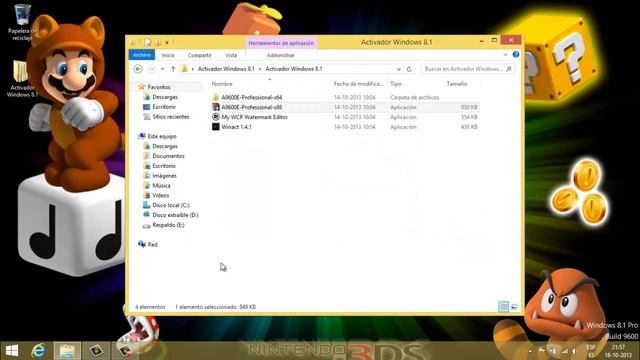Open Vídeos in navigation pane
This screenshot has height=360, width=640.
160,195
